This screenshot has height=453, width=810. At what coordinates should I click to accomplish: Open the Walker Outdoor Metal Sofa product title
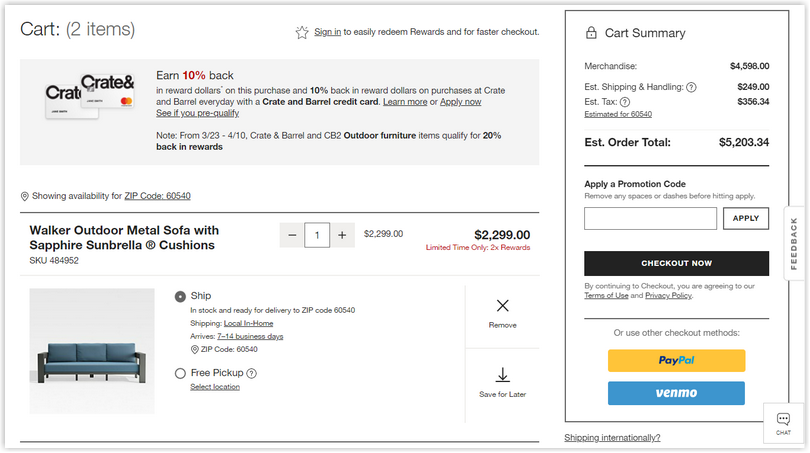[x=124, y=238]
